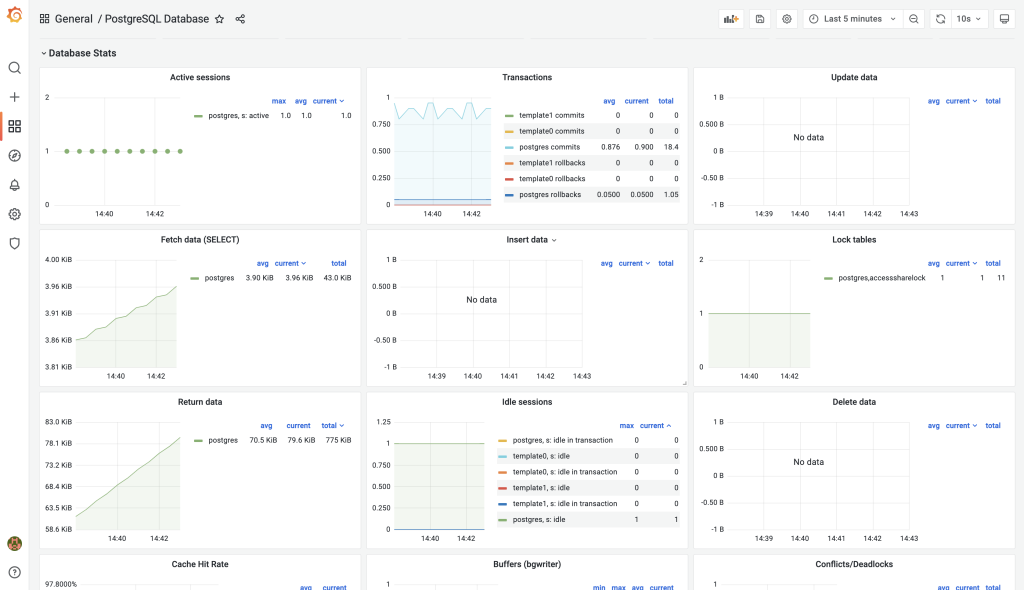
Task: Enable TV kiosk mode with the monitor icon
Action: pyautogui.click(x=1005, y=18)
